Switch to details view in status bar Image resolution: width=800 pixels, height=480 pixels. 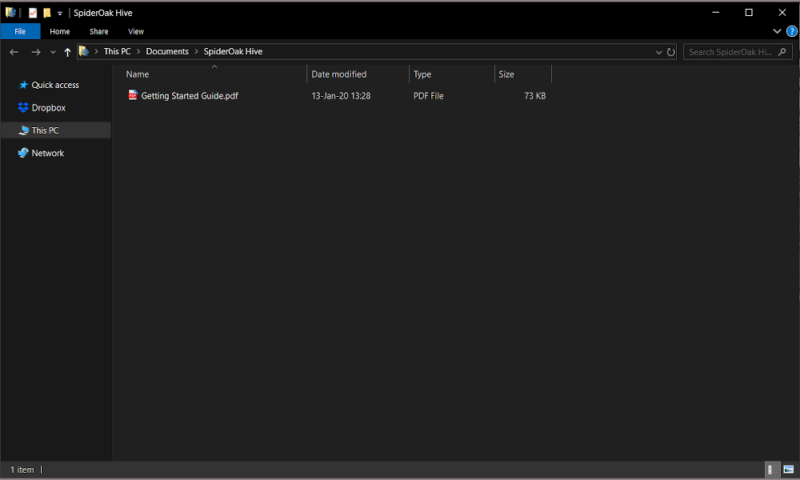pos(772,470)
